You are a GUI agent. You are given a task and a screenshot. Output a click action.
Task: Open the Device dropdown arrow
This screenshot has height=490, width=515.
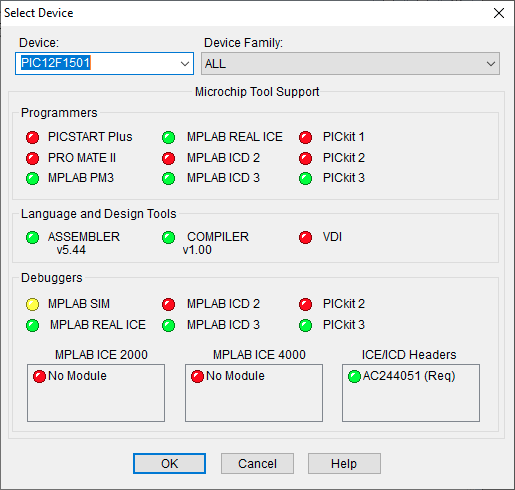tap(185, 64)
